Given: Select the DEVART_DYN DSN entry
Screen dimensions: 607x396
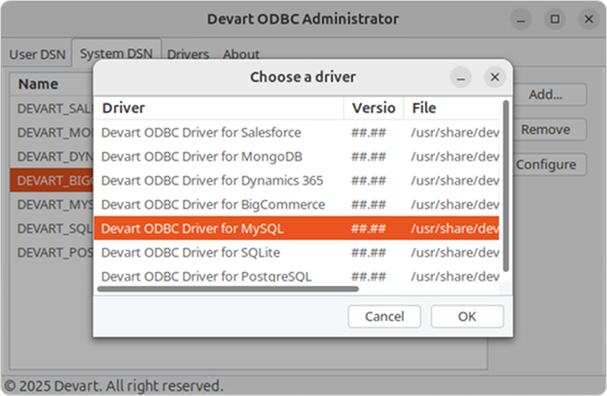Looking at the screenshot, I should point(52,157).
